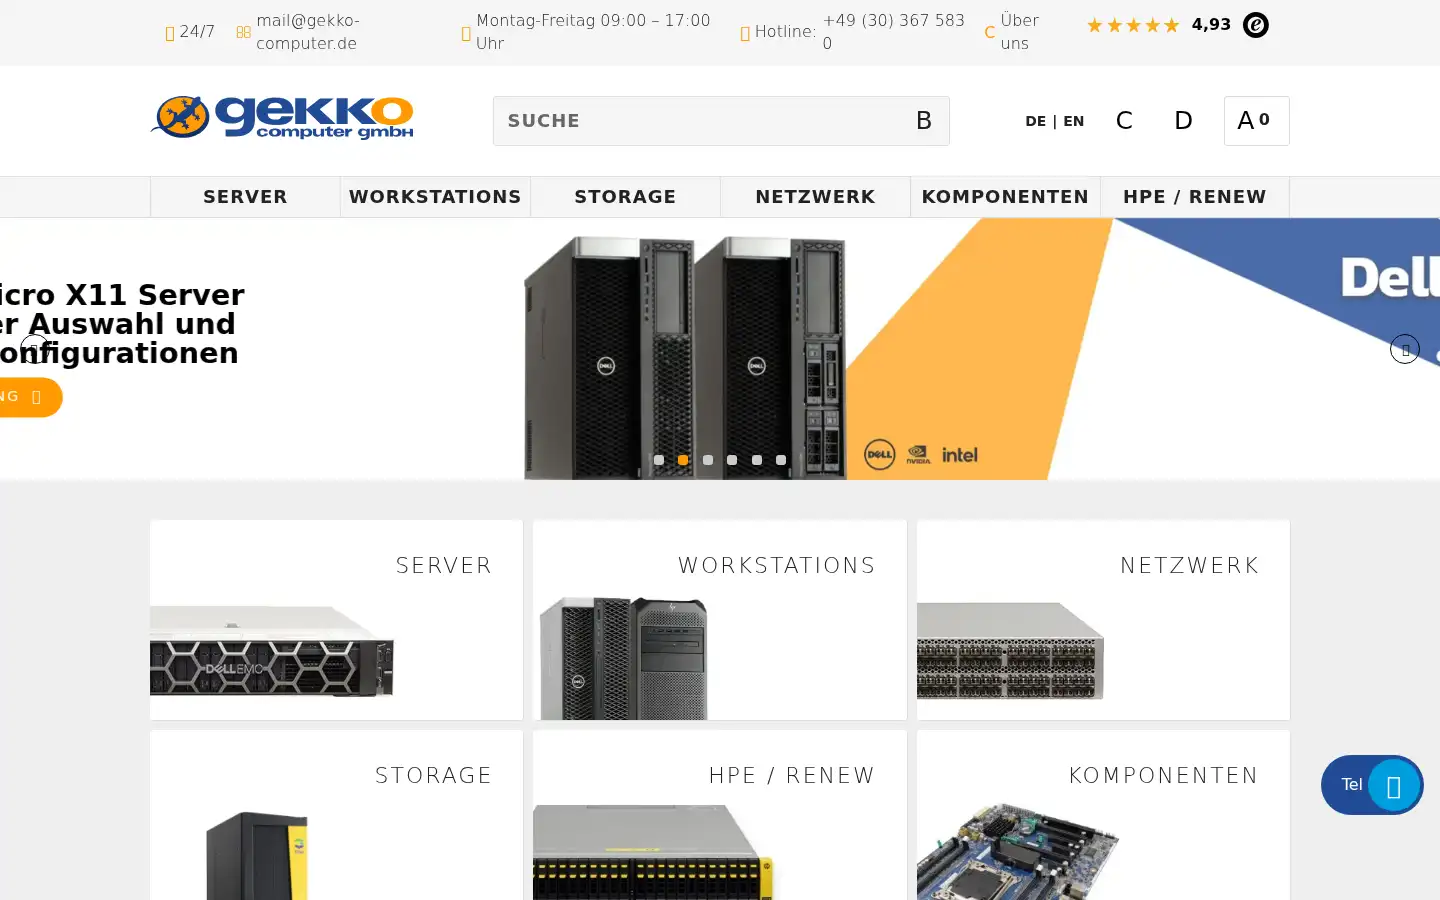Click the mail envelope icon
The width and height of the screenshot is (1440, 900).
tap(243, 32)
